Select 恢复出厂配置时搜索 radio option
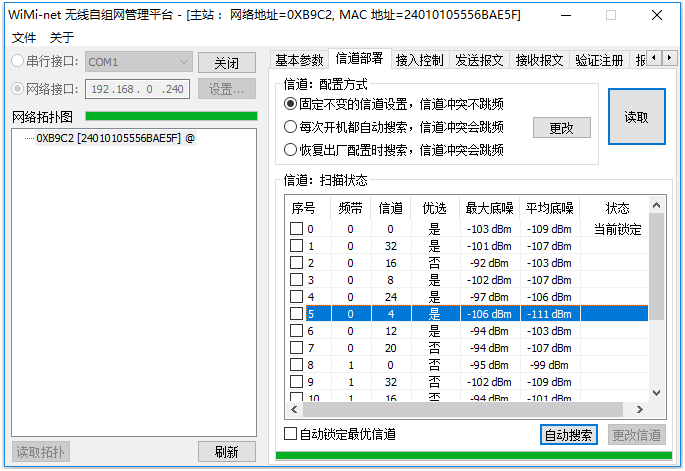This screenshot has height=471, width=685. click(x=291, y=150)
